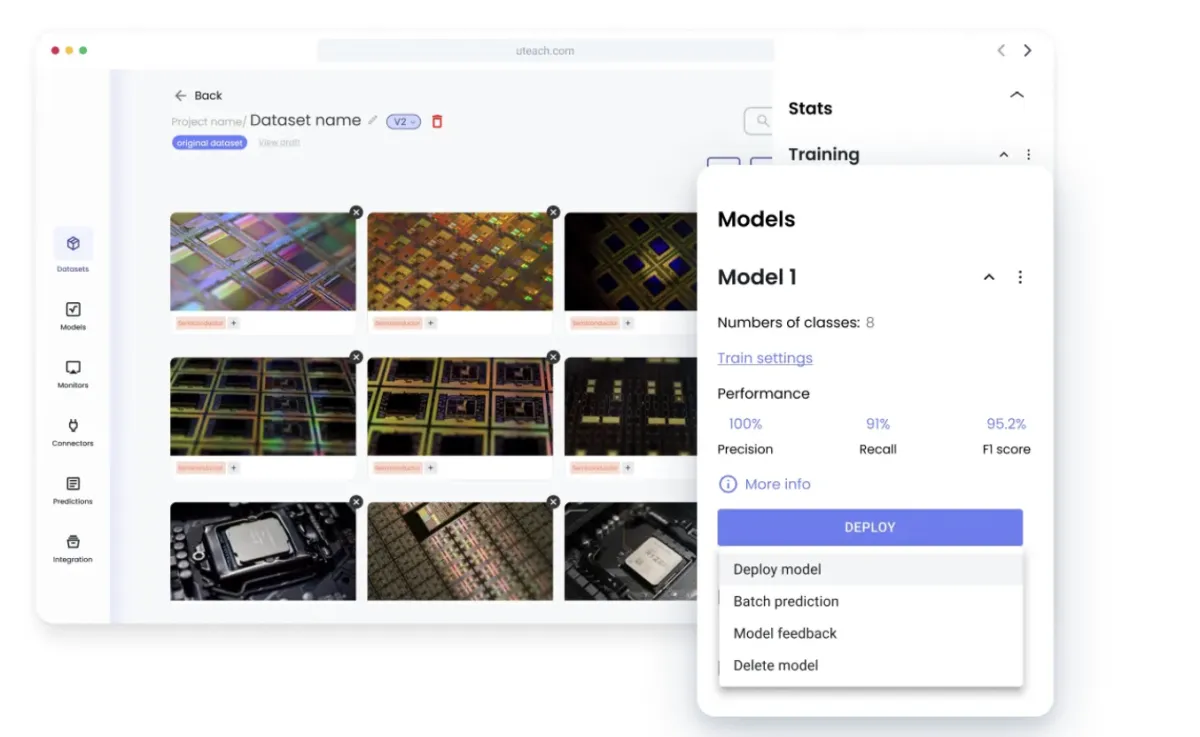Open the Predictions section in the sidebar
The height and width of the screenshot is (737, 1200).
[73, 490]
